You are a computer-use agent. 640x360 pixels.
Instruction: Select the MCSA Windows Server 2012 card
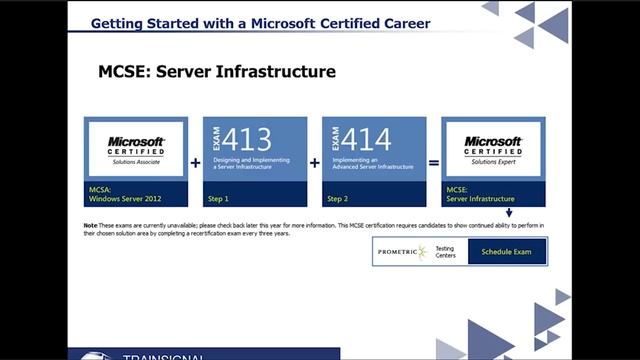coord(136,162)
